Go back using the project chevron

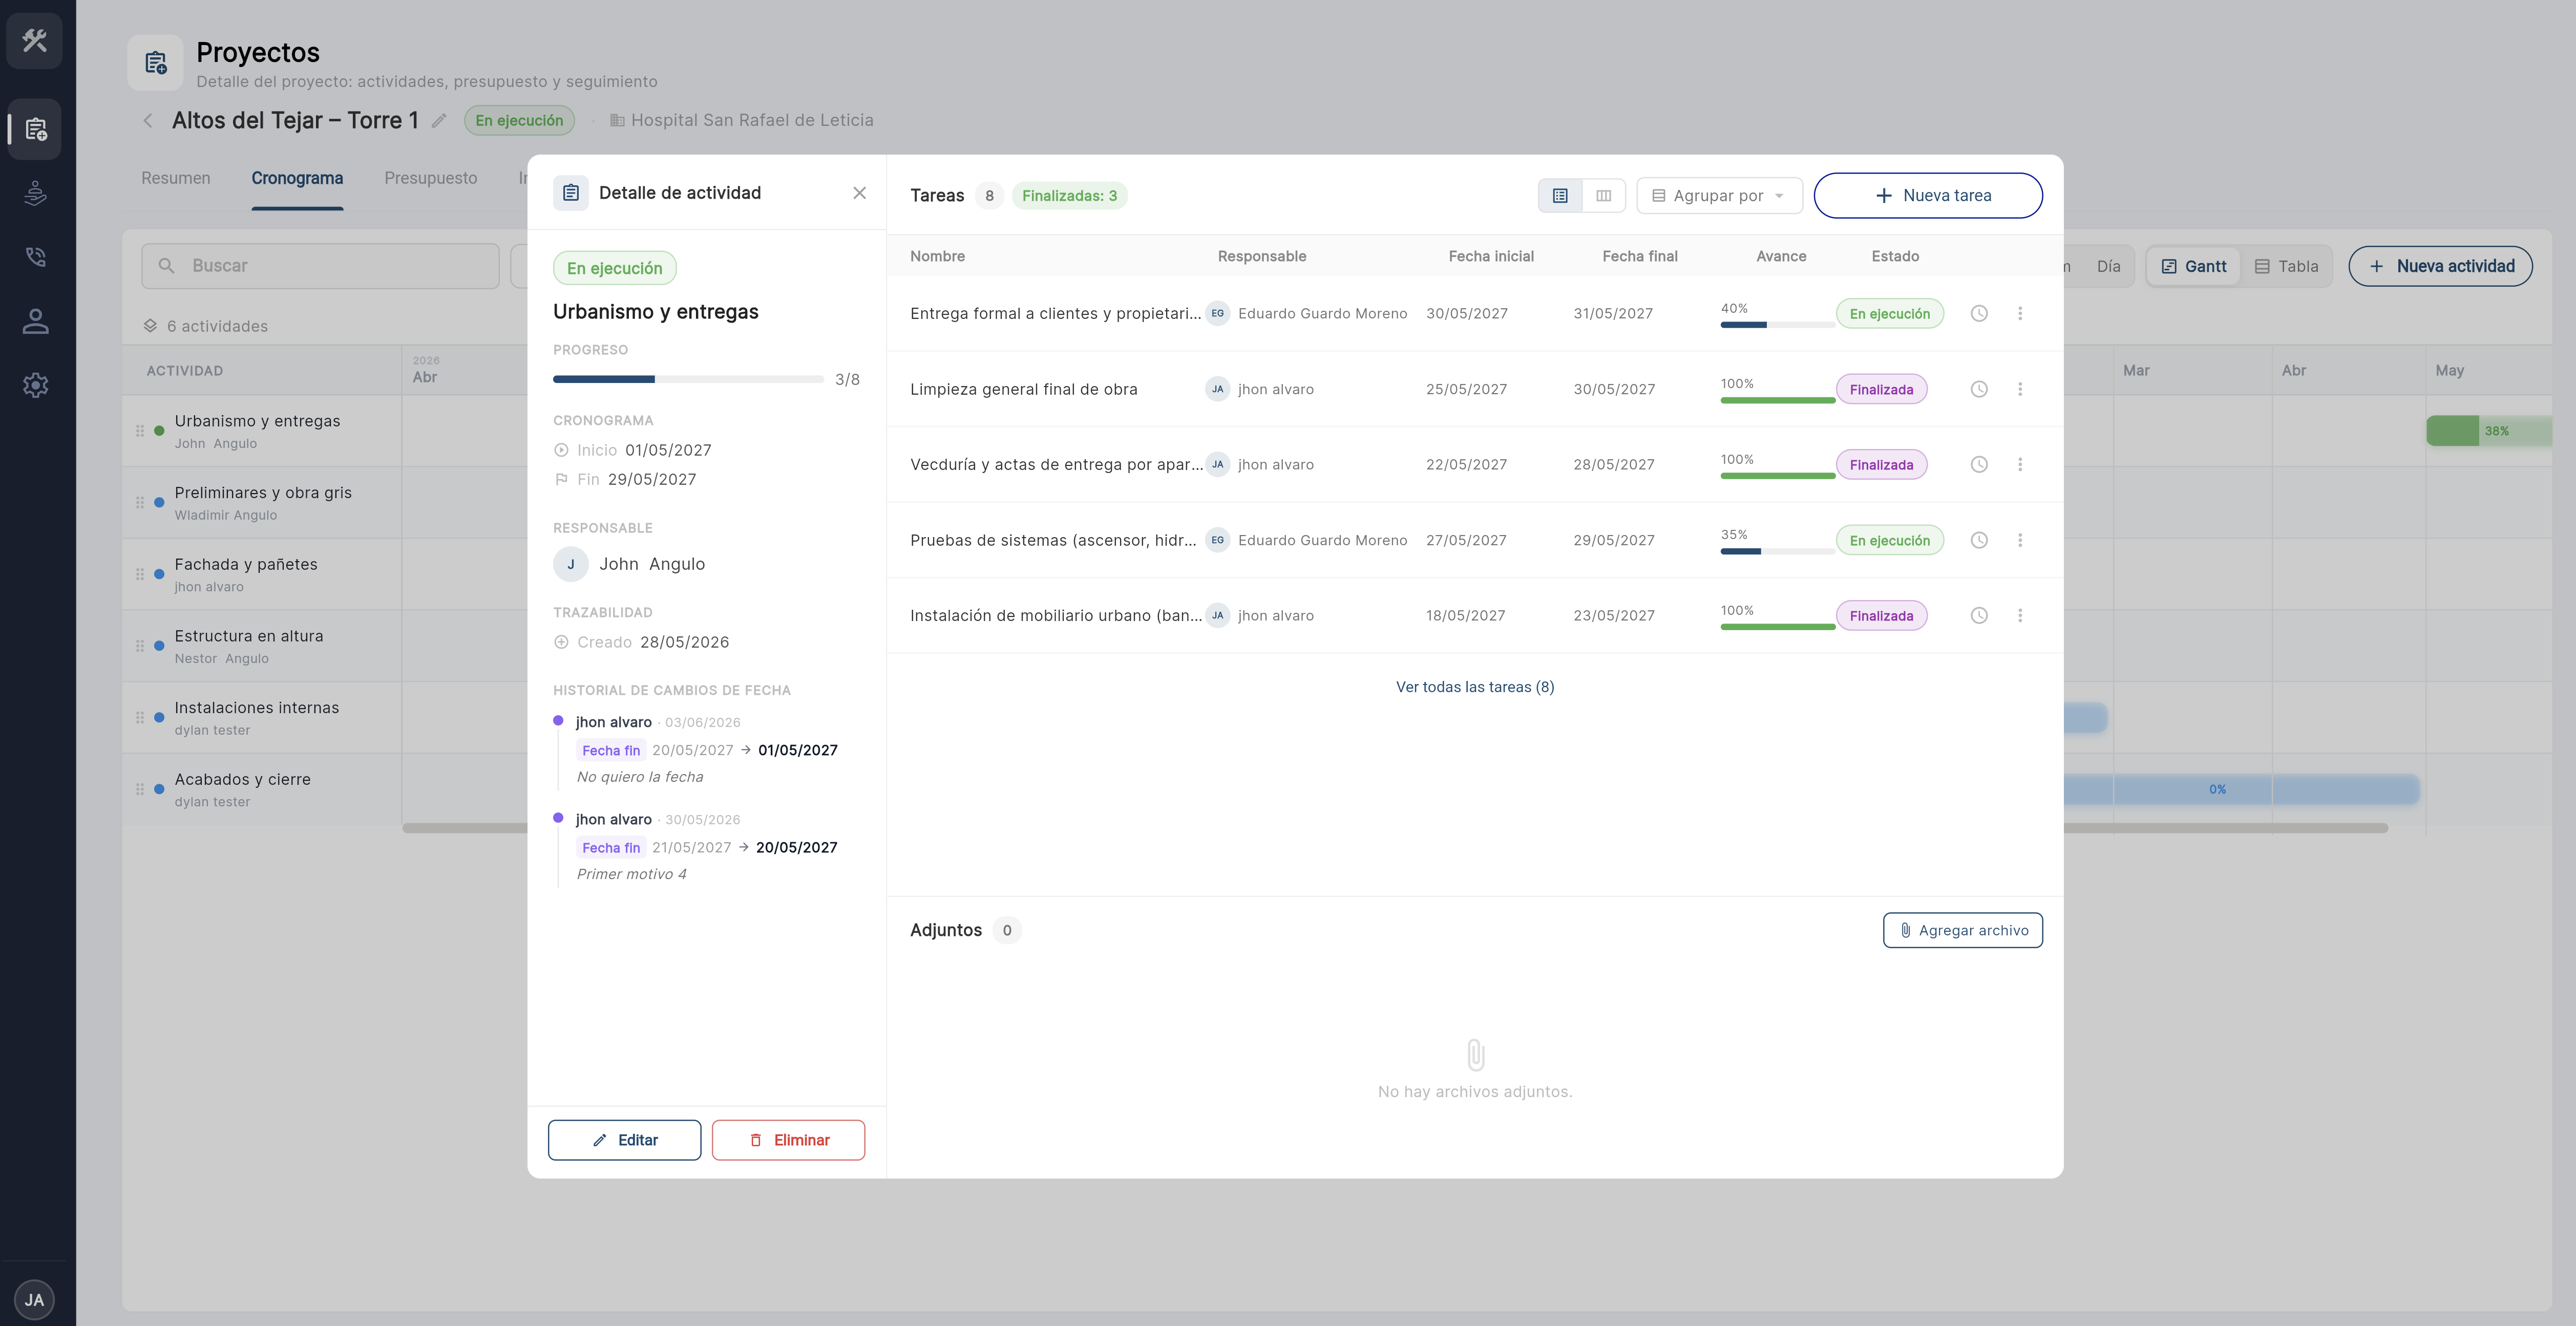pos(148,120)
